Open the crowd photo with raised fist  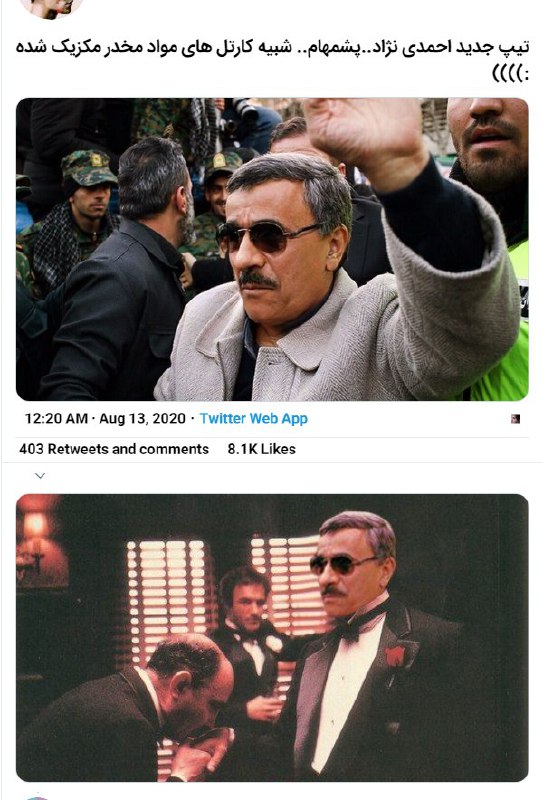(272, 249)
